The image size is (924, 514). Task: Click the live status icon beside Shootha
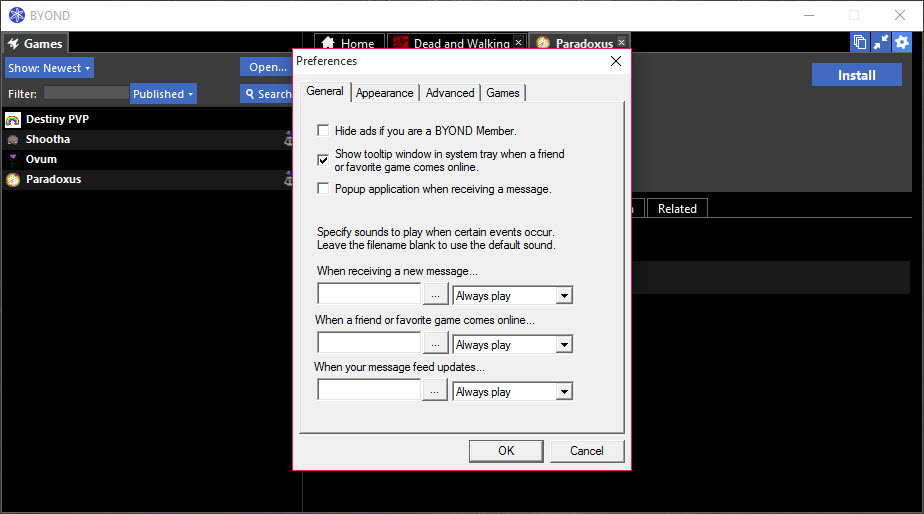click(x=288, y=139)
